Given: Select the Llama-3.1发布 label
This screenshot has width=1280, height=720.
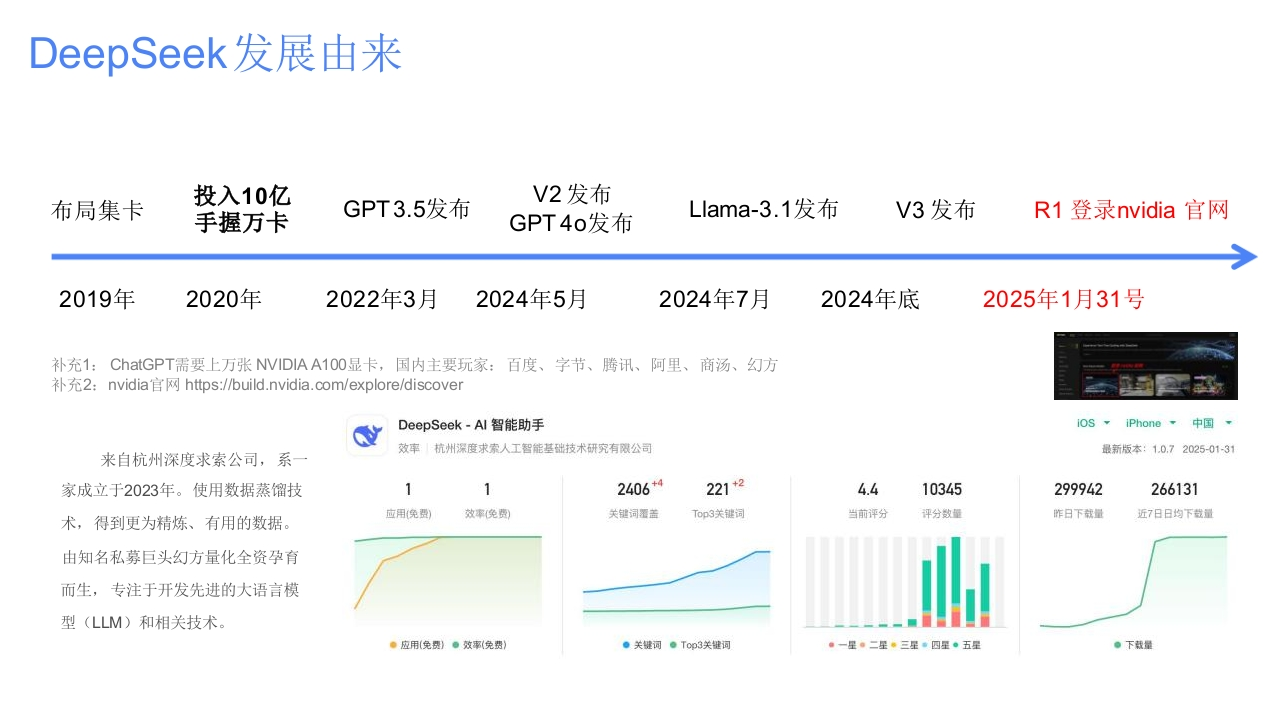Looking at the screenshot, I should click(x=763, y=209).
